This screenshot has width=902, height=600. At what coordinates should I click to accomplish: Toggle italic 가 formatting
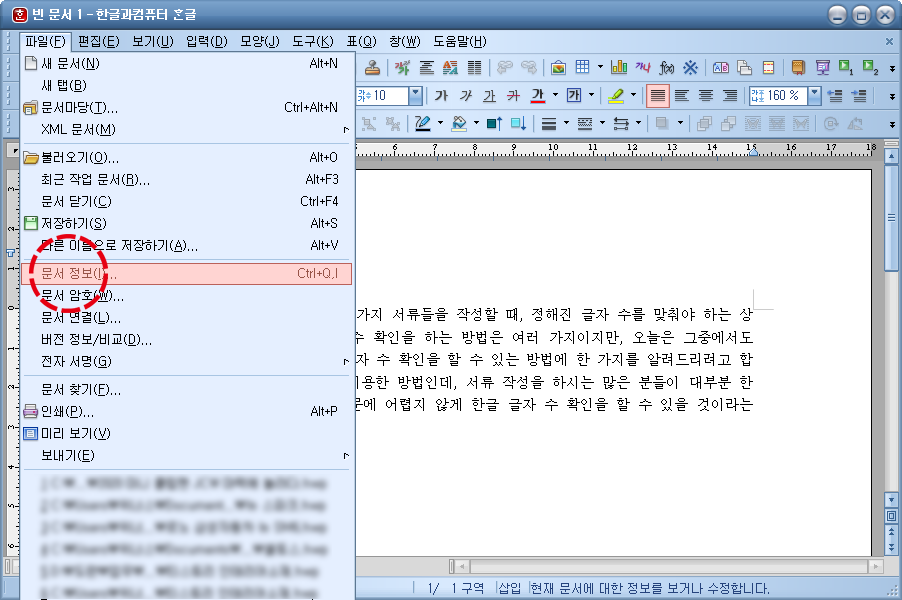(x=465, y=95)
